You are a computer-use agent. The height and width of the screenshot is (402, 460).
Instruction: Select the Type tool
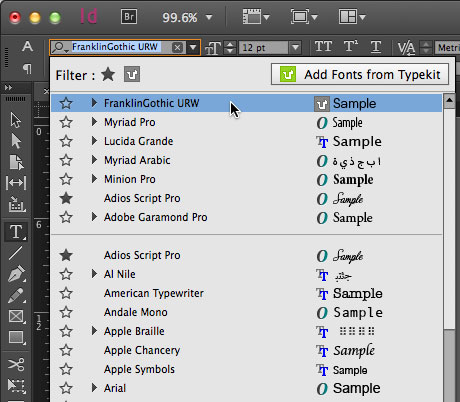(16, 231)
